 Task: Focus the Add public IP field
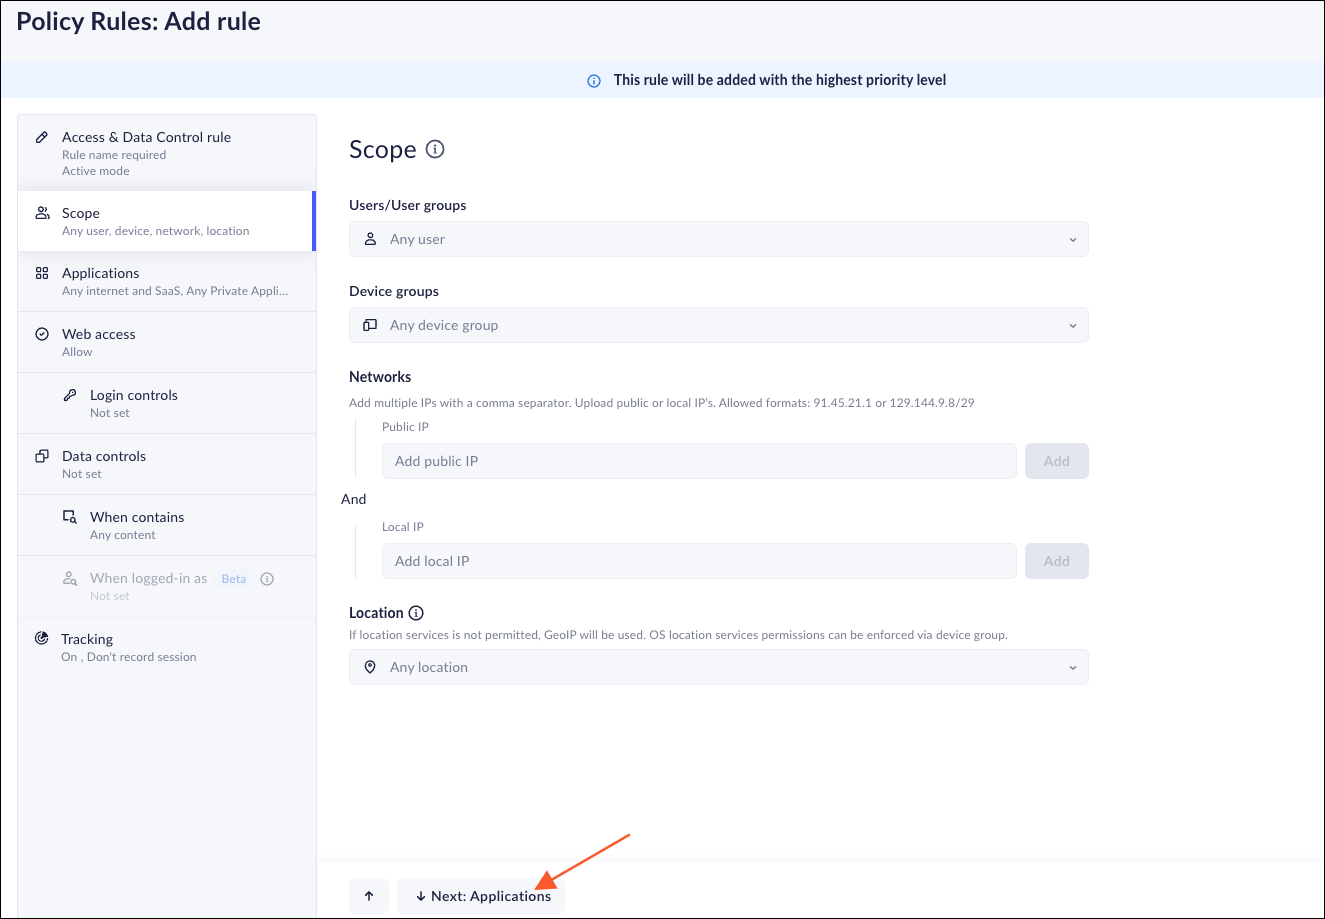[698, 462]
